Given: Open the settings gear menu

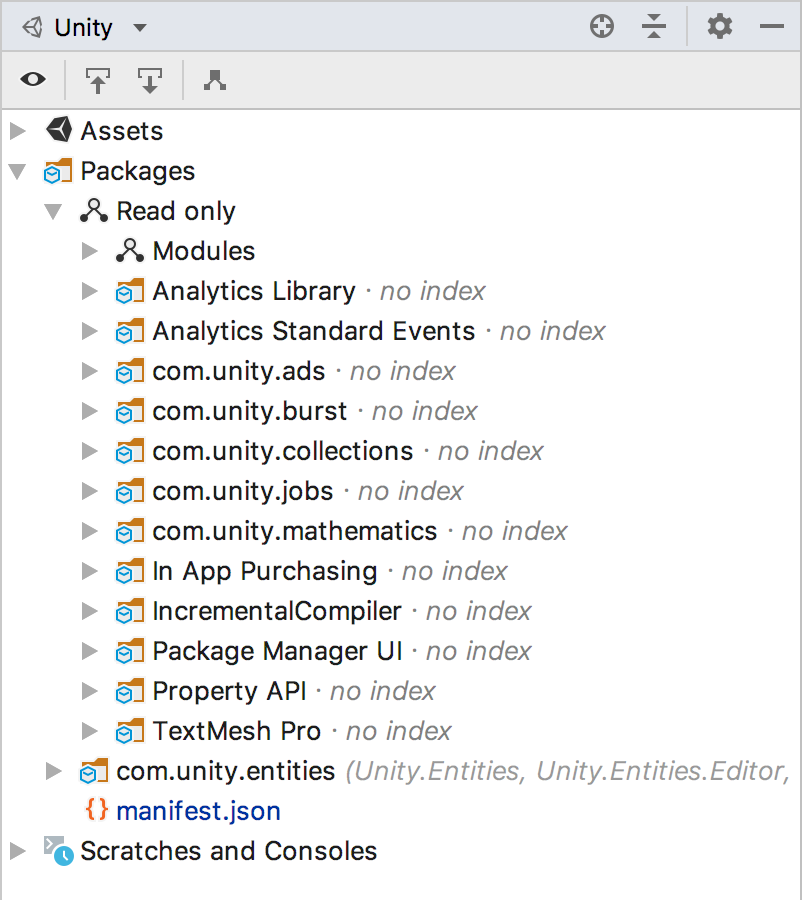Looking at the screenshot, I should coord(719,26).
